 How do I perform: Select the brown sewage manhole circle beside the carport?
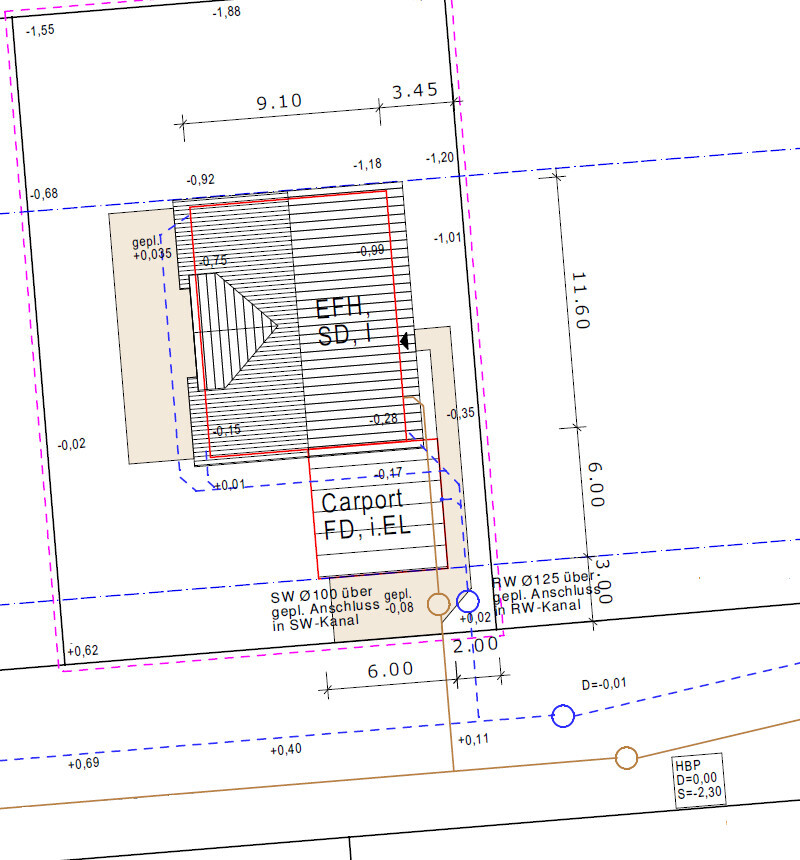pyautogui.click(x=438, y=603)
